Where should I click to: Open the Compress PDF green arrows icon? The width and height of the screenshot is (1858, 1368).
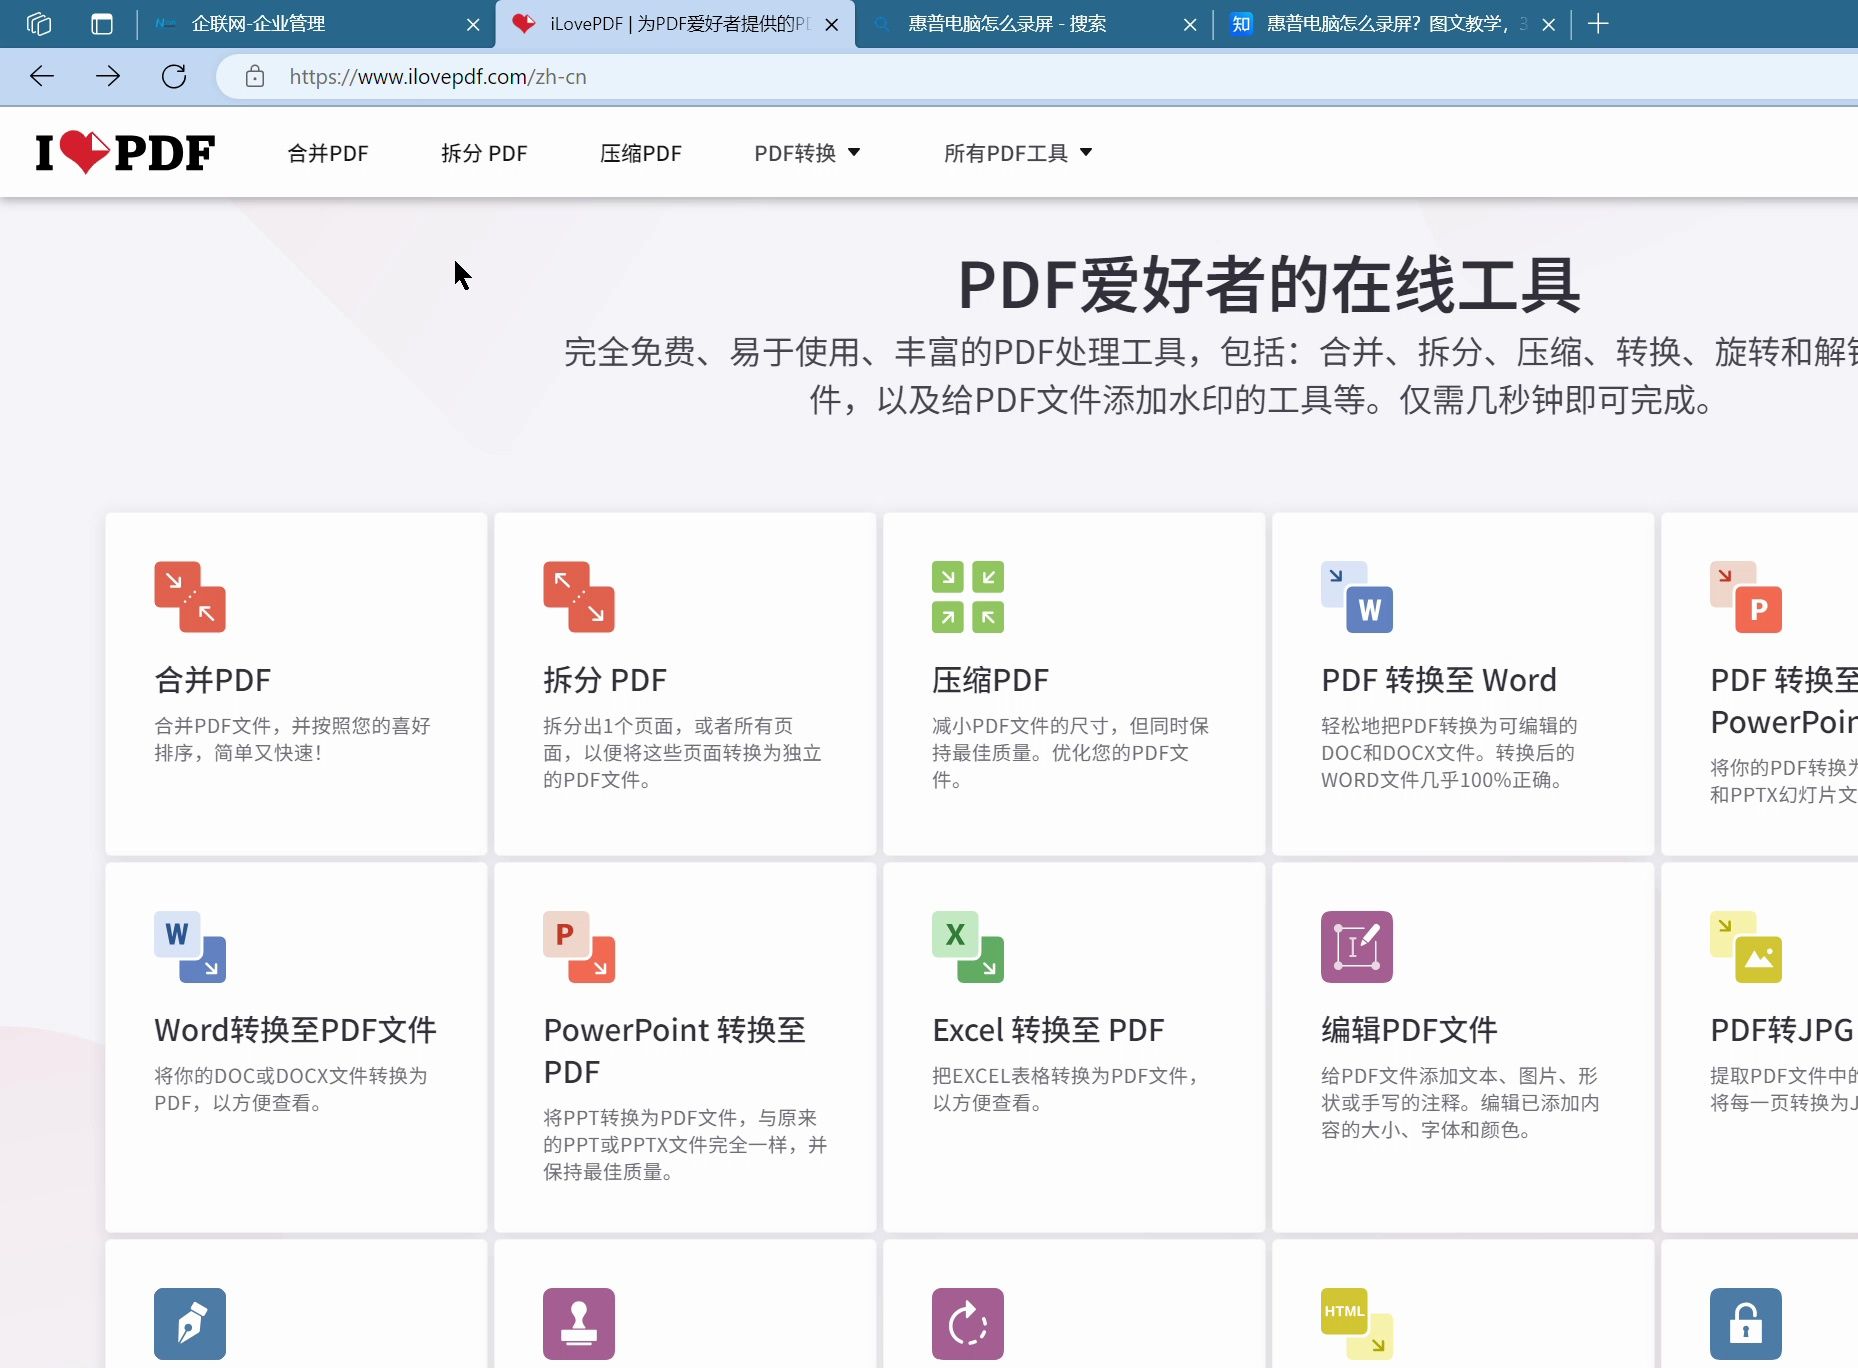968,597
